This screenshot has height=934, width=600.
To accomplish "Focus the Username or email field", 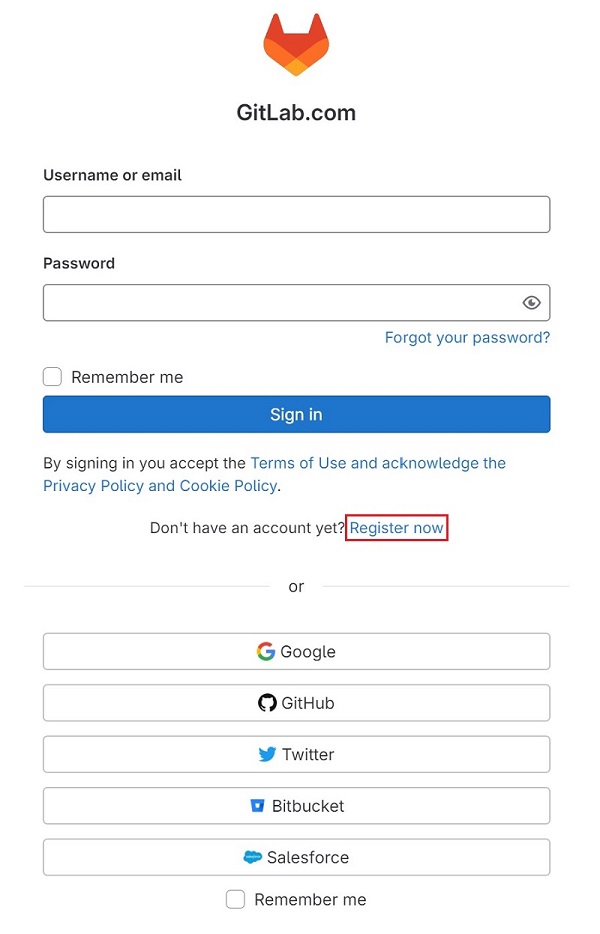I will point(296,214).
